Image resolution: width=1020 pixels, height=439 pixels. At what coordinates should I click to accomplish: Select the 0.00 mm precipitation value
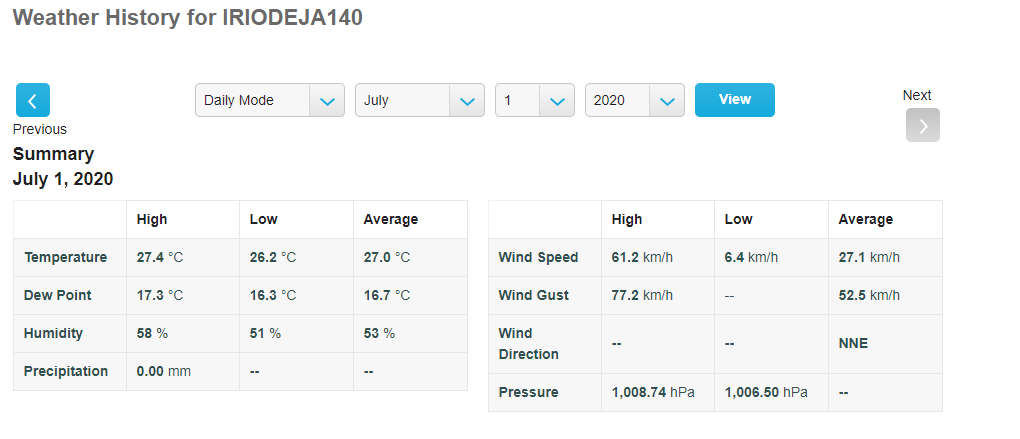point(164,371)
